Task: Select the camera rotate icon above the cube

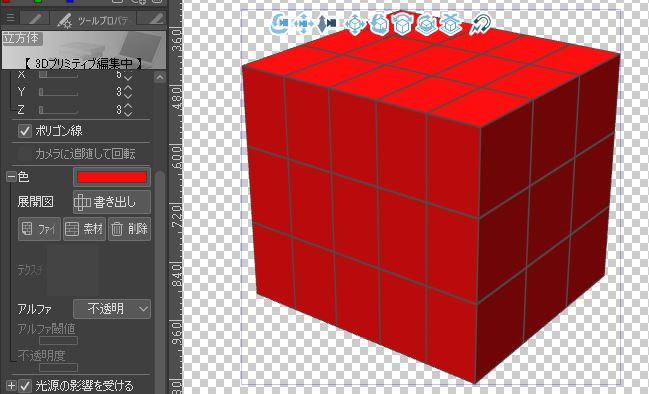Action: (x=280, y=24)
